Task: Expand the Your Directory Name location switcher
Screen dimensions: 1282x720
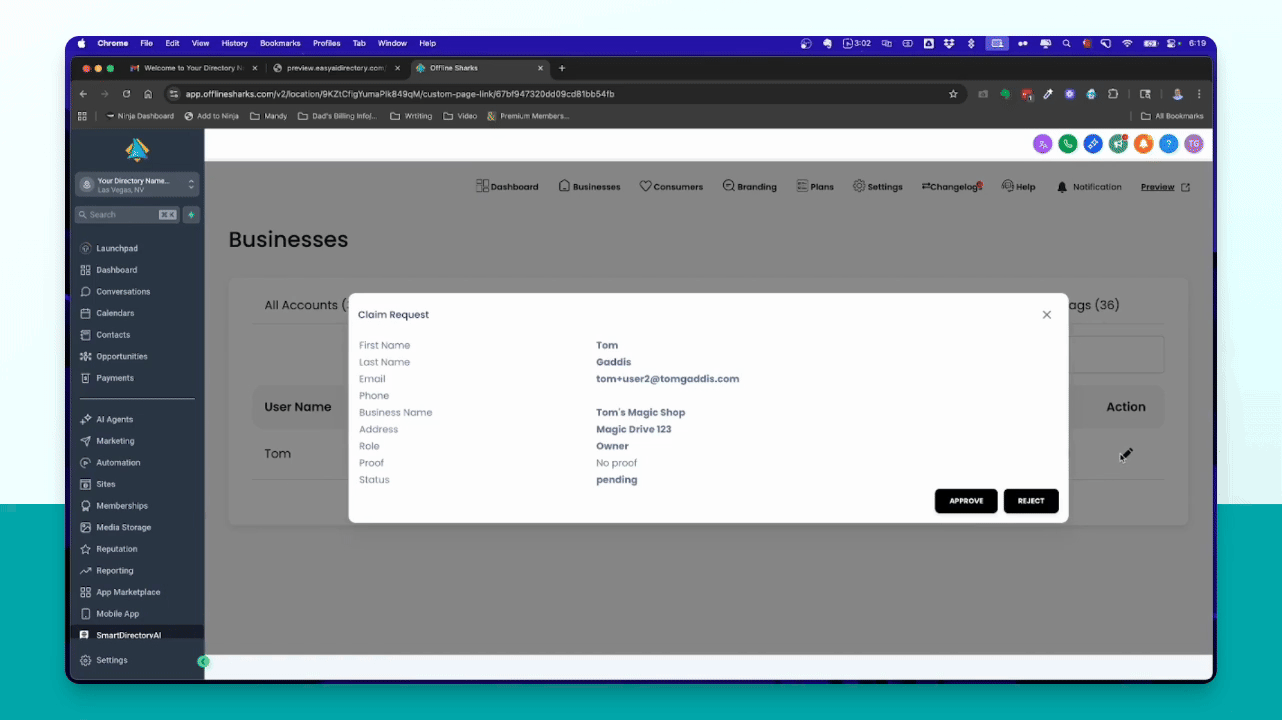Action: pyautogui.click(x=137, y=185)
